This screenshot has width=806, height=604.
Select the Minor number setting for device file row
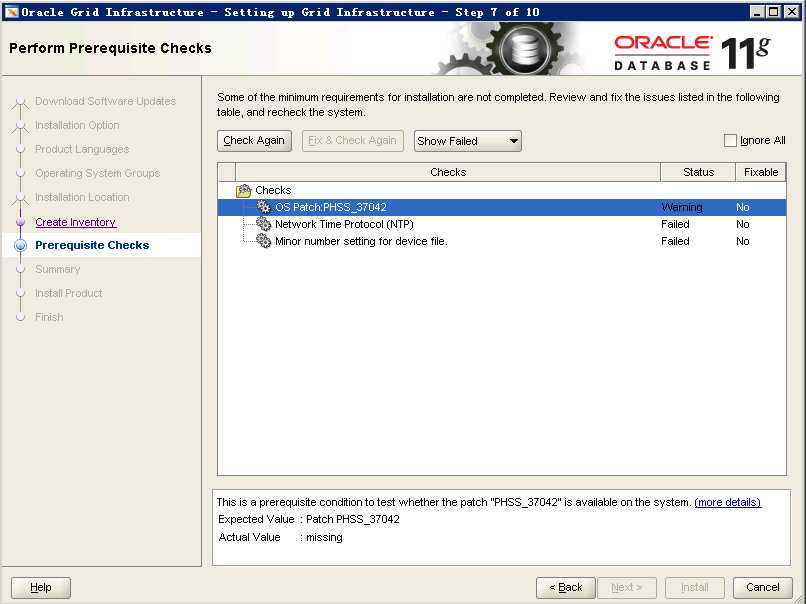(502, 241)
